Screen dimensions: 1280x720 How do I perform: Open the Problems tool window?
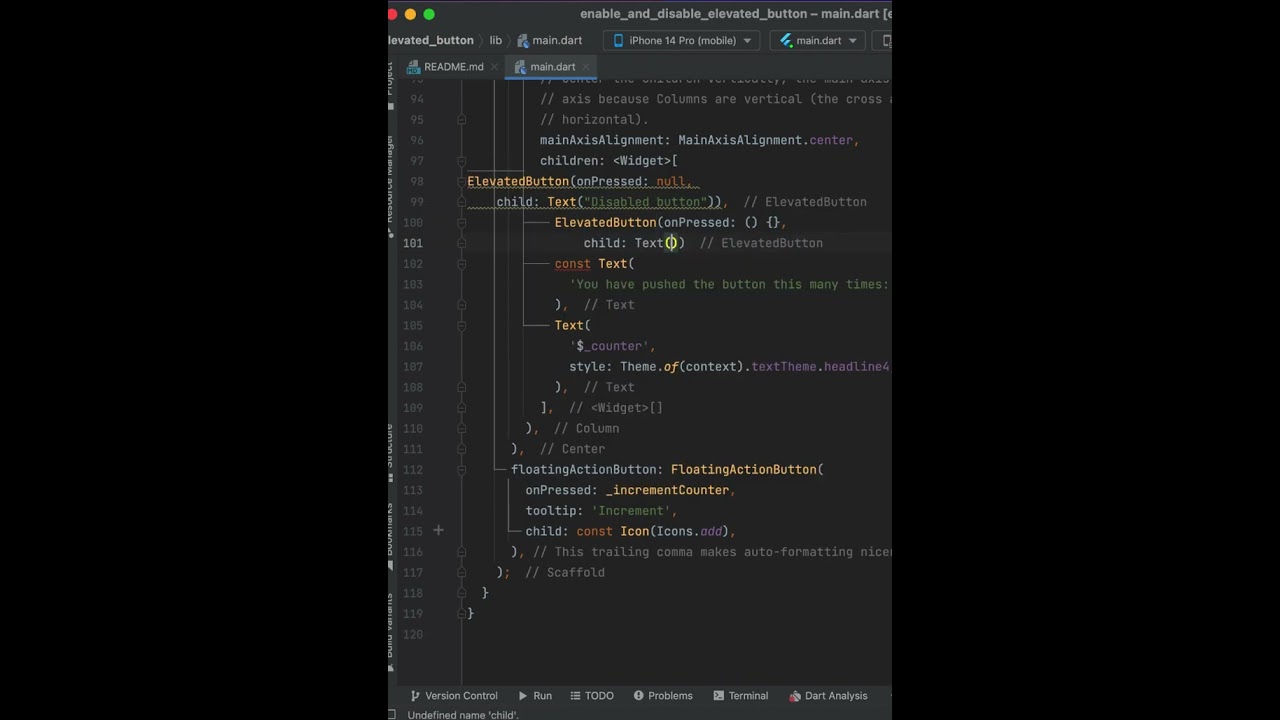661,696
